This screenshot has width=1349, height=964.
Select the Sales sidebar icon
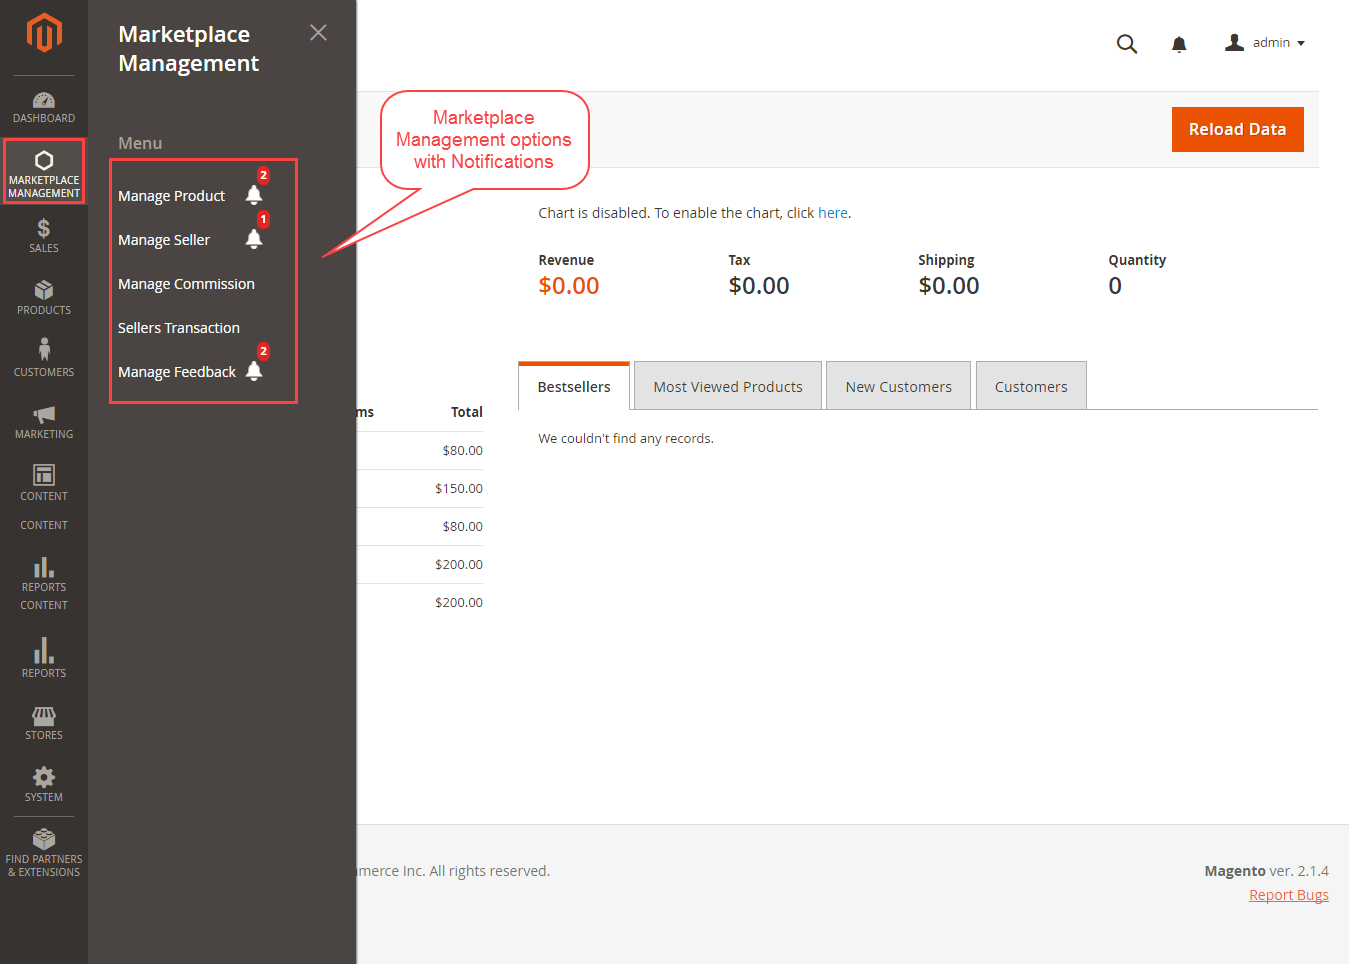[x=44, y=234]
